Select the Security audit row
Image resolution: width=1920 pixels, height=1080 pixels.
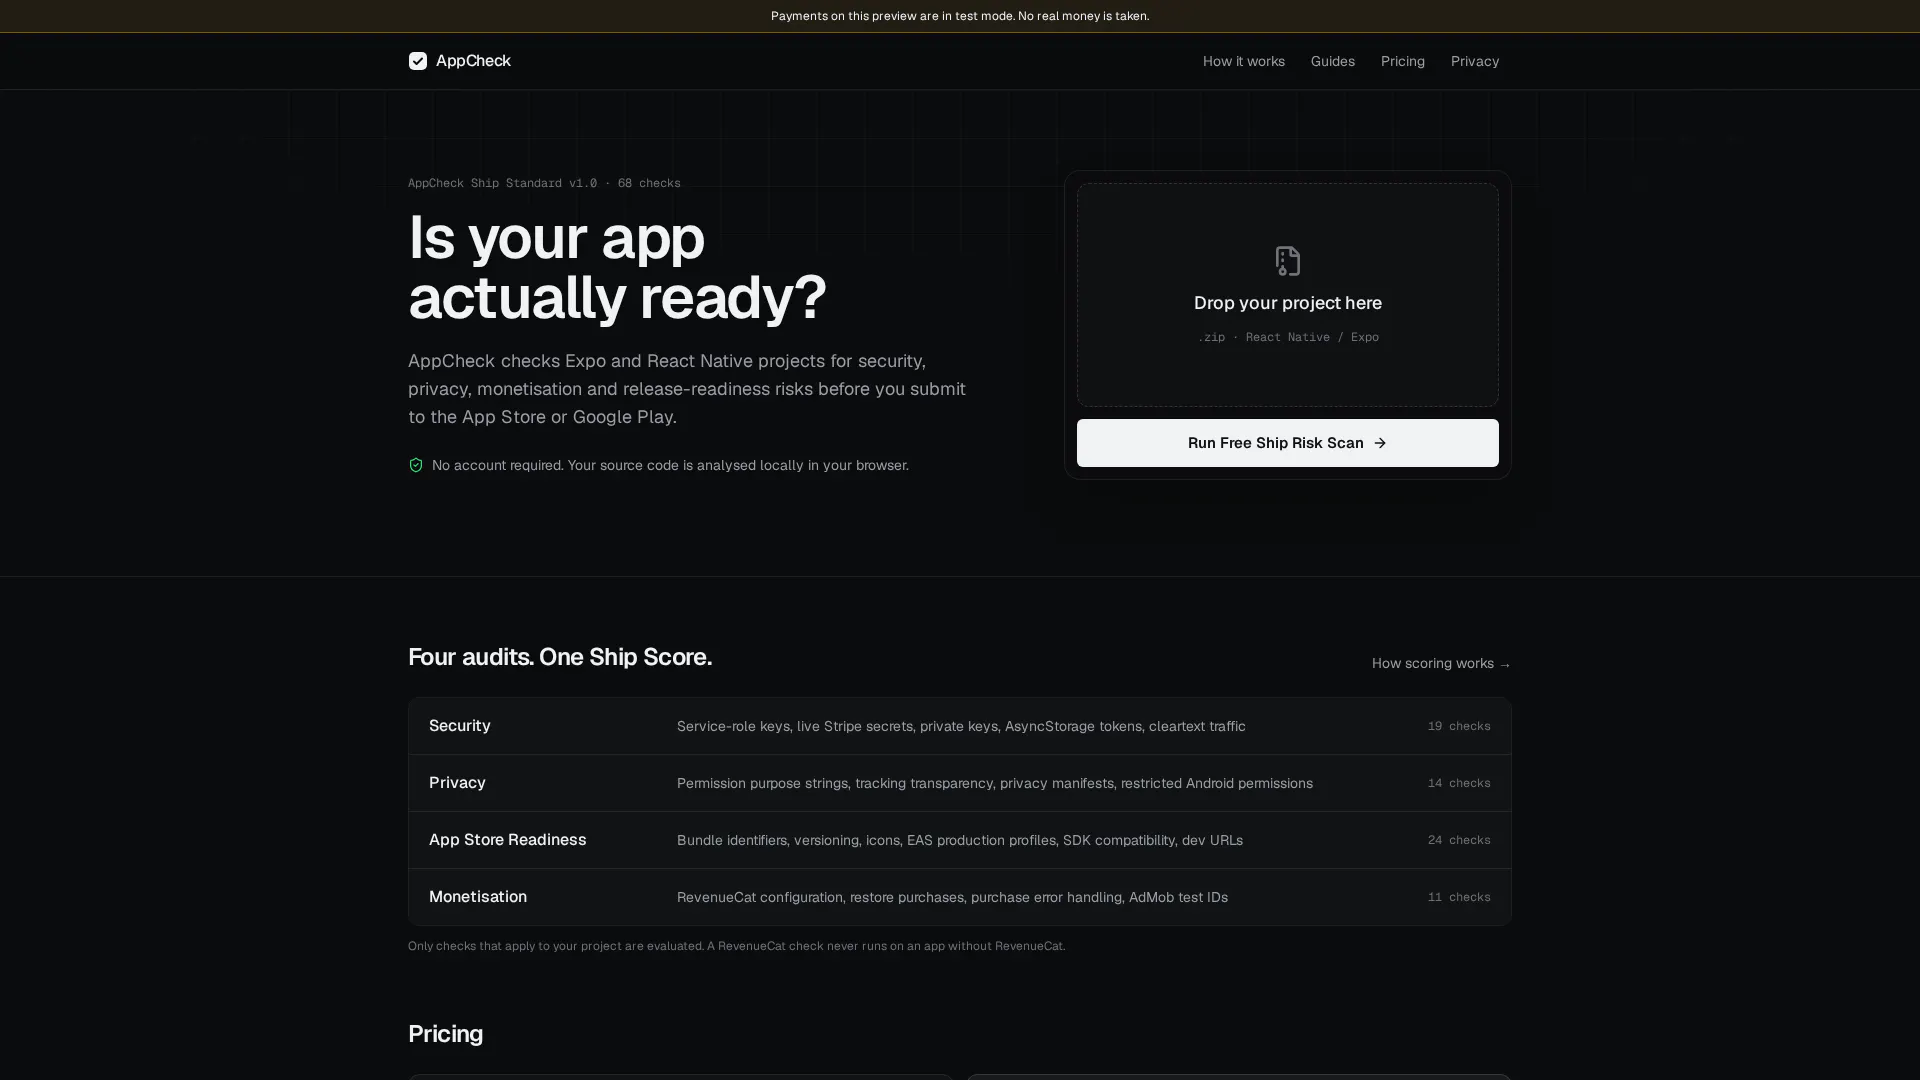[959, 726]
